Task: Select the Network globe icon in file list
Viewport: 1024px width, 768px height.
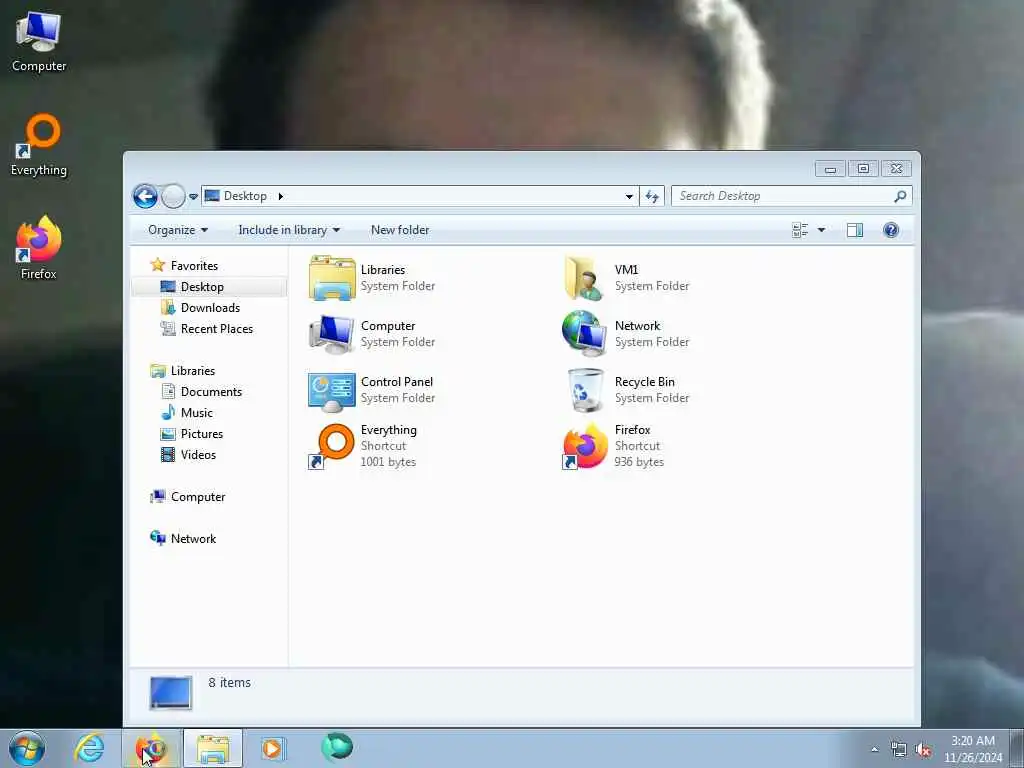Action: point(583,333)
